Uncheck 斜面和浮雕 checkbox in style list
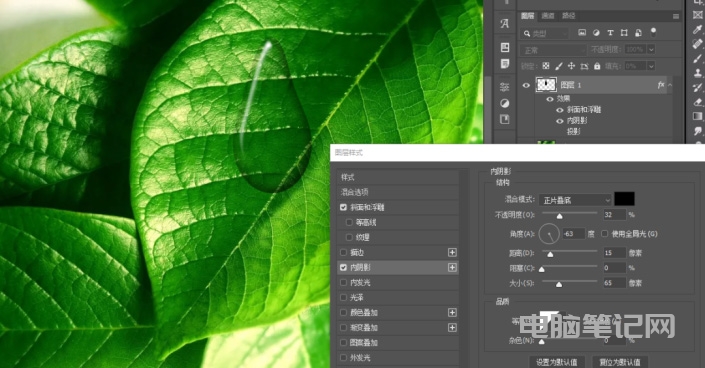Screen dimensions: 705x368 (x=344, y=207)
